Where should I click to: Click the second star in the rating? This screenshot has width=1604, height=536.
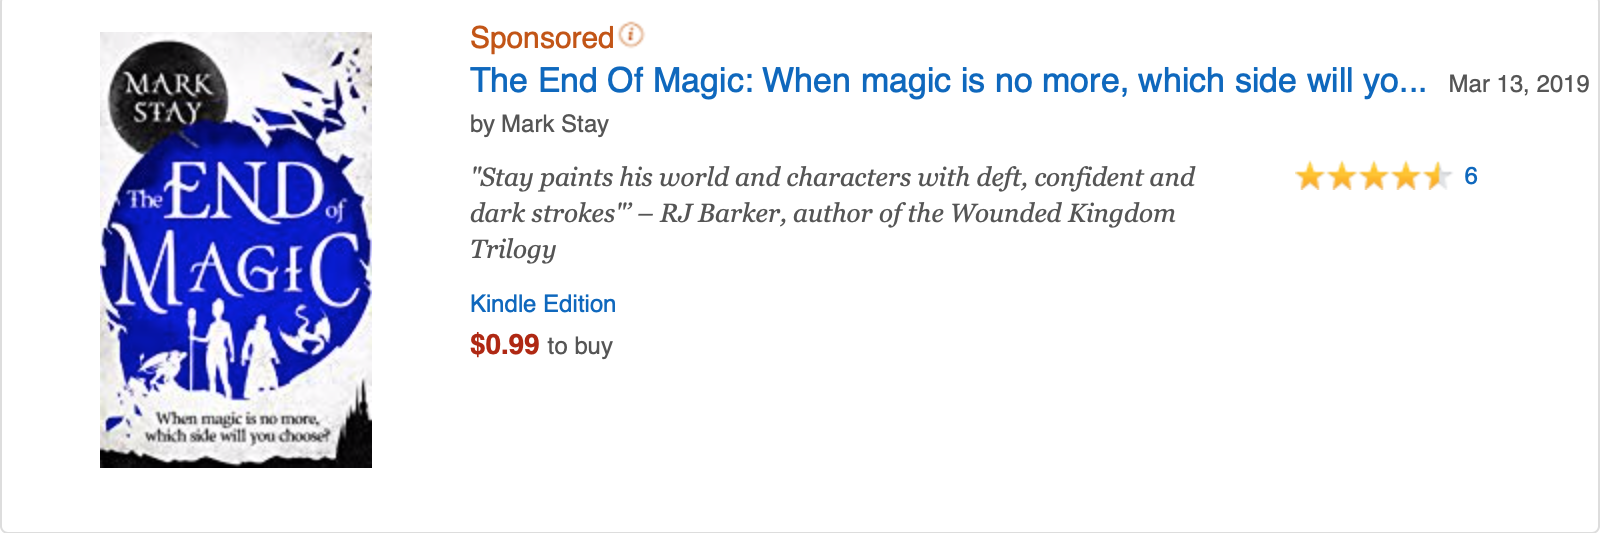[x=1341, y=178]
